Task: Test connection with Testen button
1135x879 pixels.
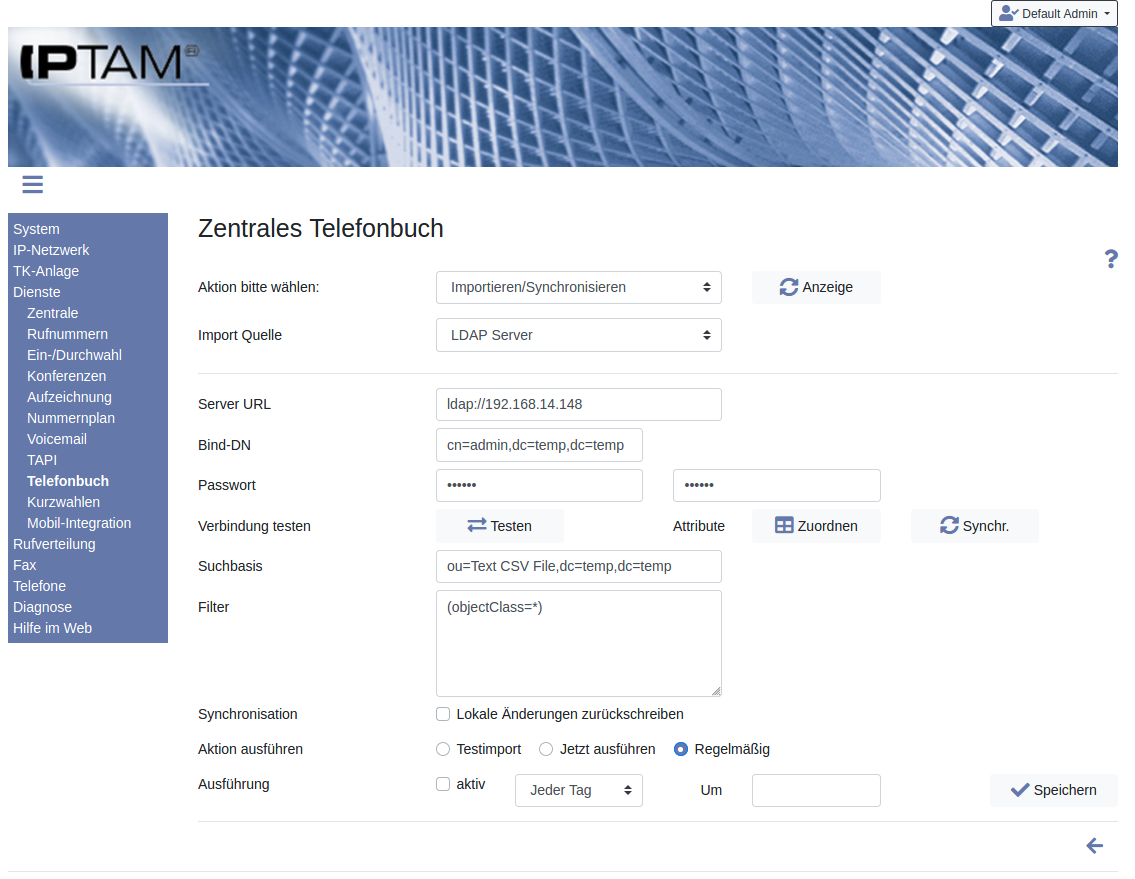Action: pos(499,526)
